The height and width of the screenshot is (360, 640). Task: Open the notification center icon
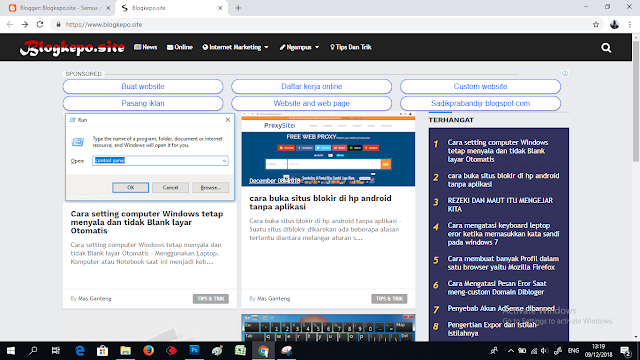pos(625,351)
